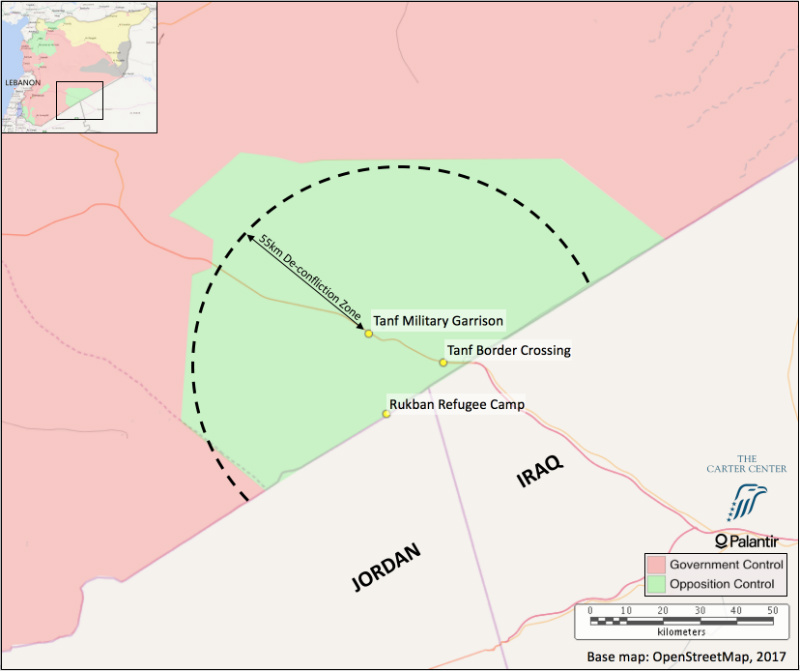The height and width of the screenshot is (671, 800).
Task: Click the Government Control pink legend swatch
Action: [x=655, y=565]
